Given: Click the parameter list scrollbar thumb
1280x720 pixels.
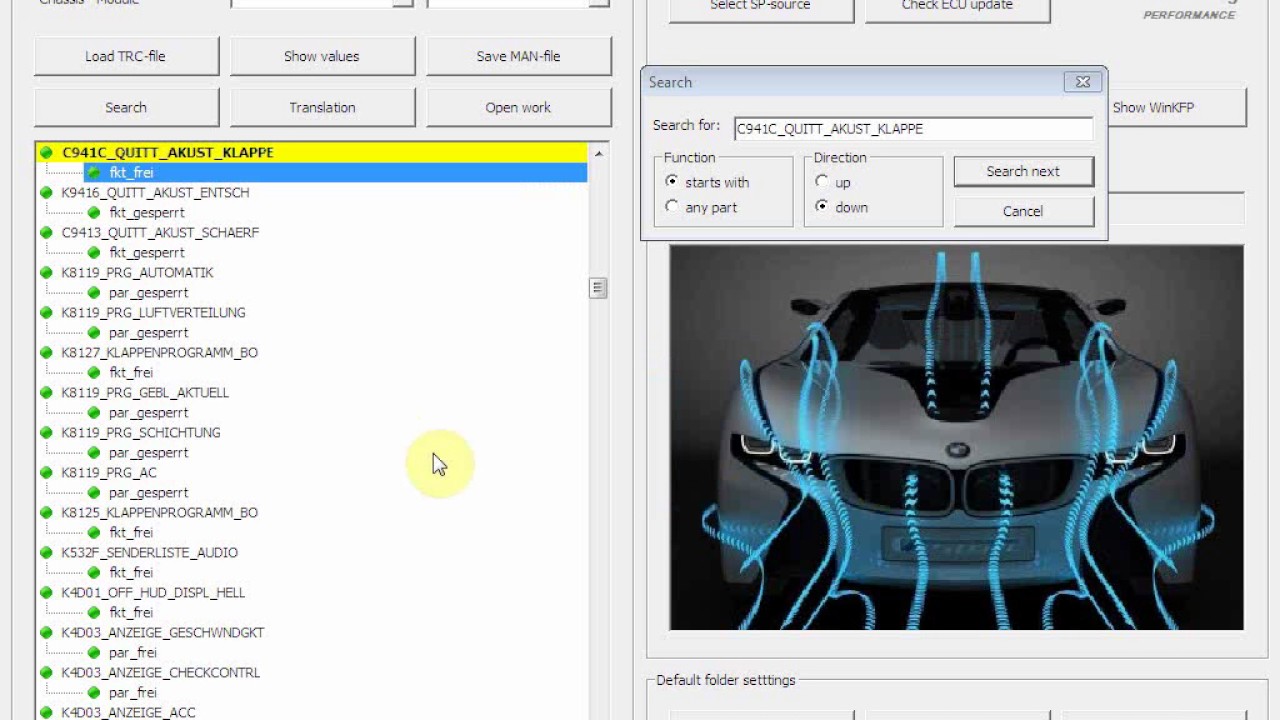Looking at the screenshot, I should [598, 288].
